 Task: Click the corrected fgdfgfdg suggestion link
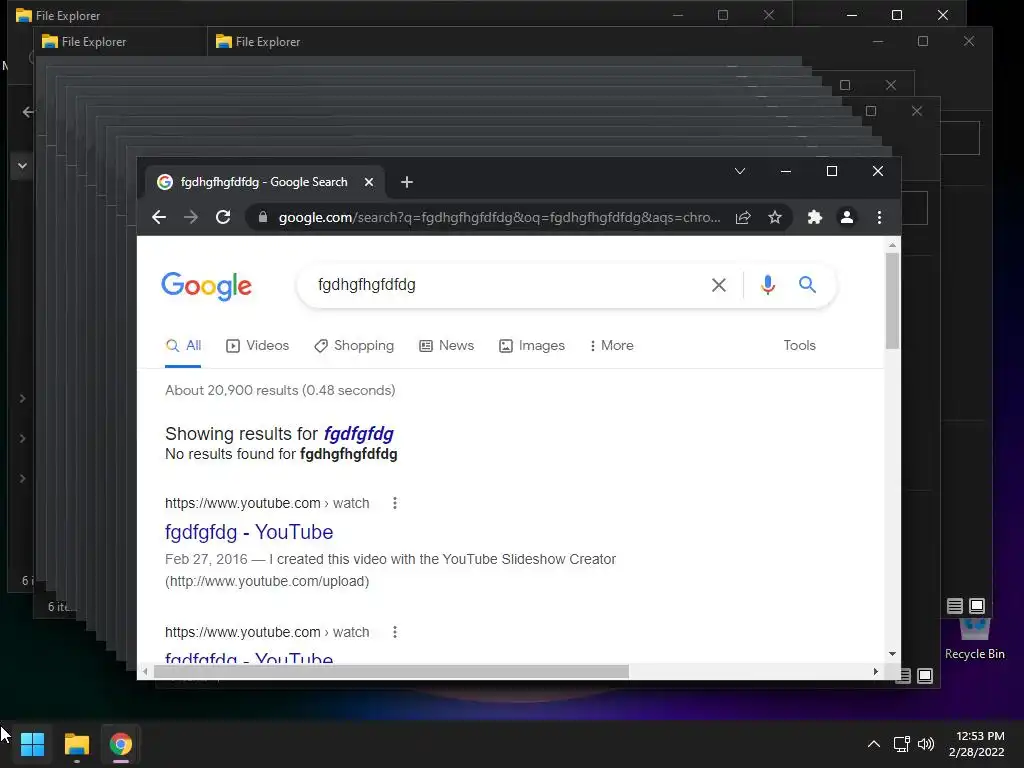pos(359,434)
